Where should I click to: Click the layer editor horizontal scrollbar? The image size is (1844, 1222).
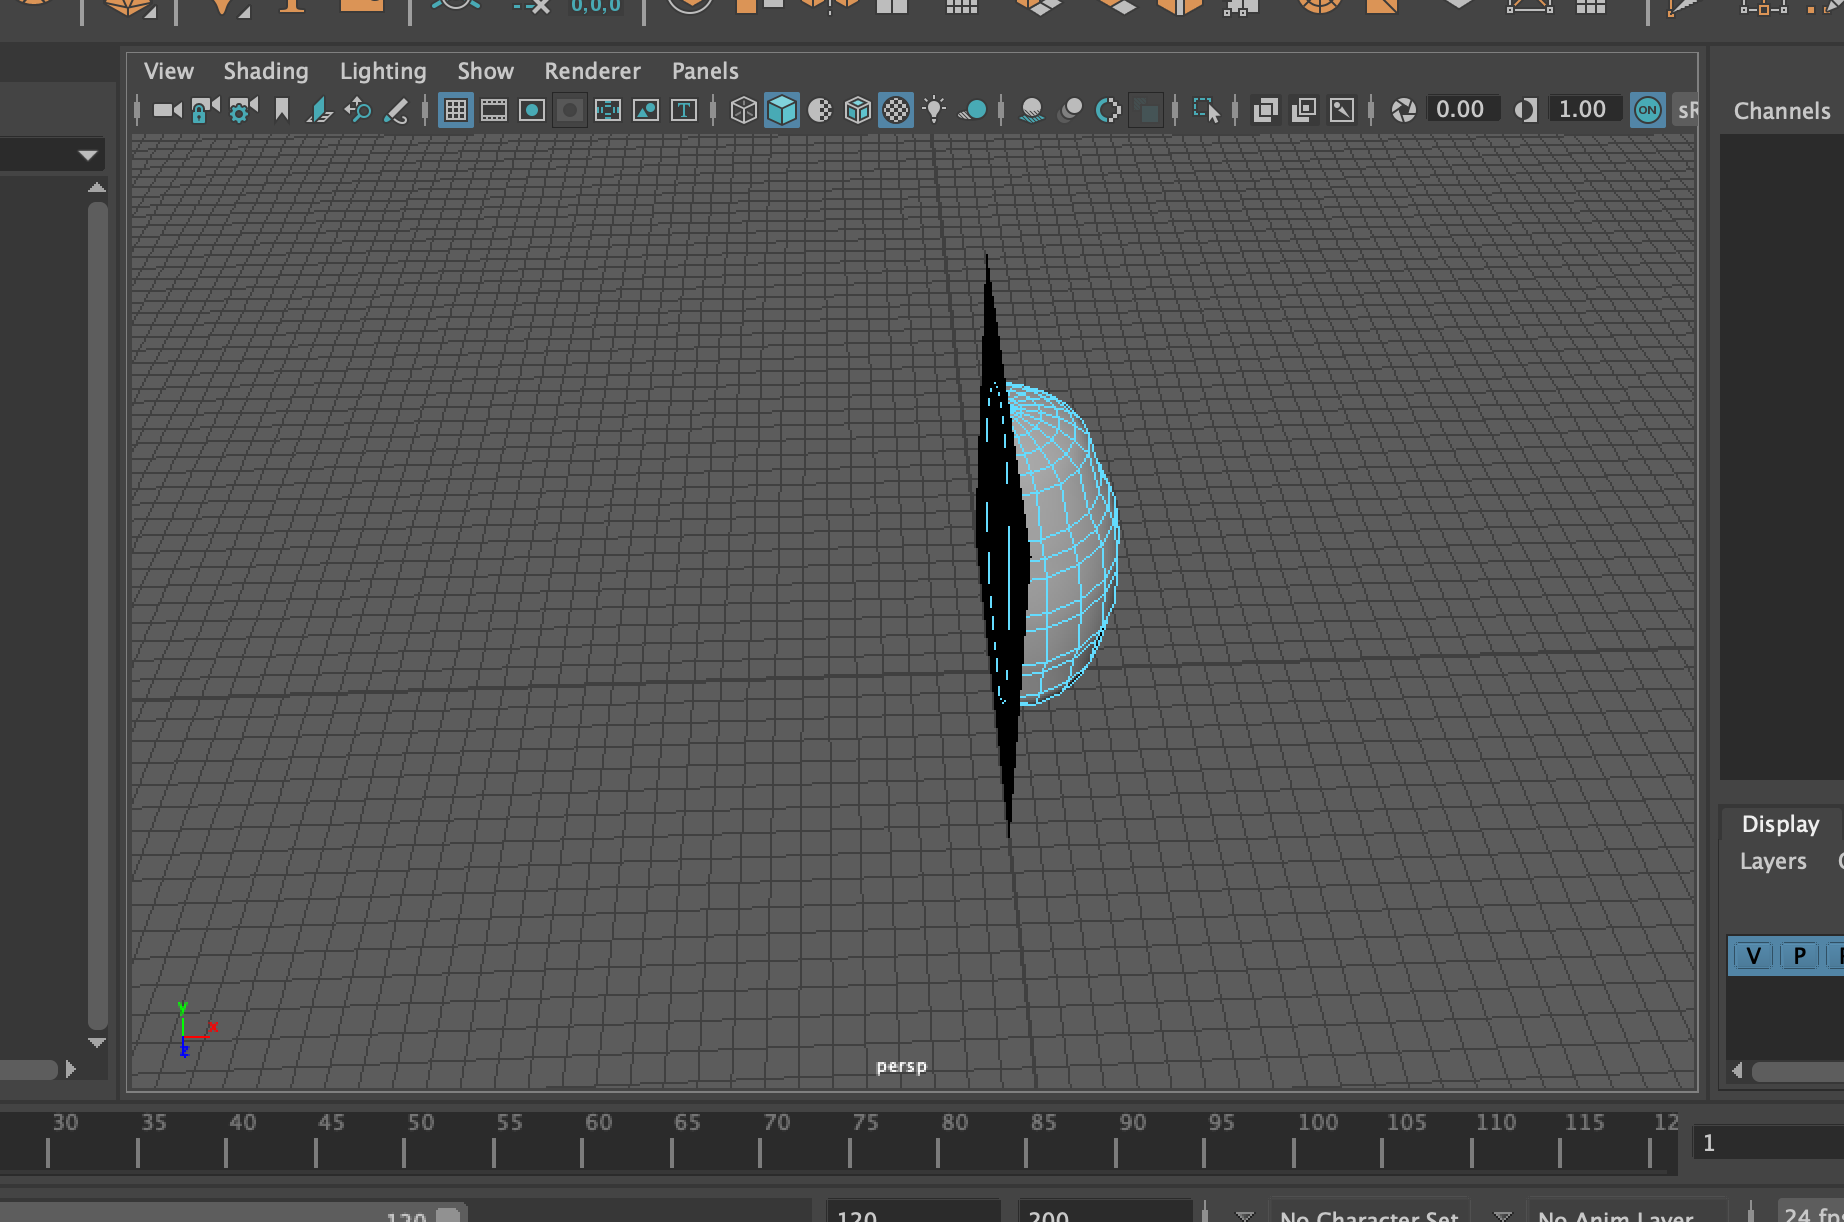[x=1797, y=1071]
